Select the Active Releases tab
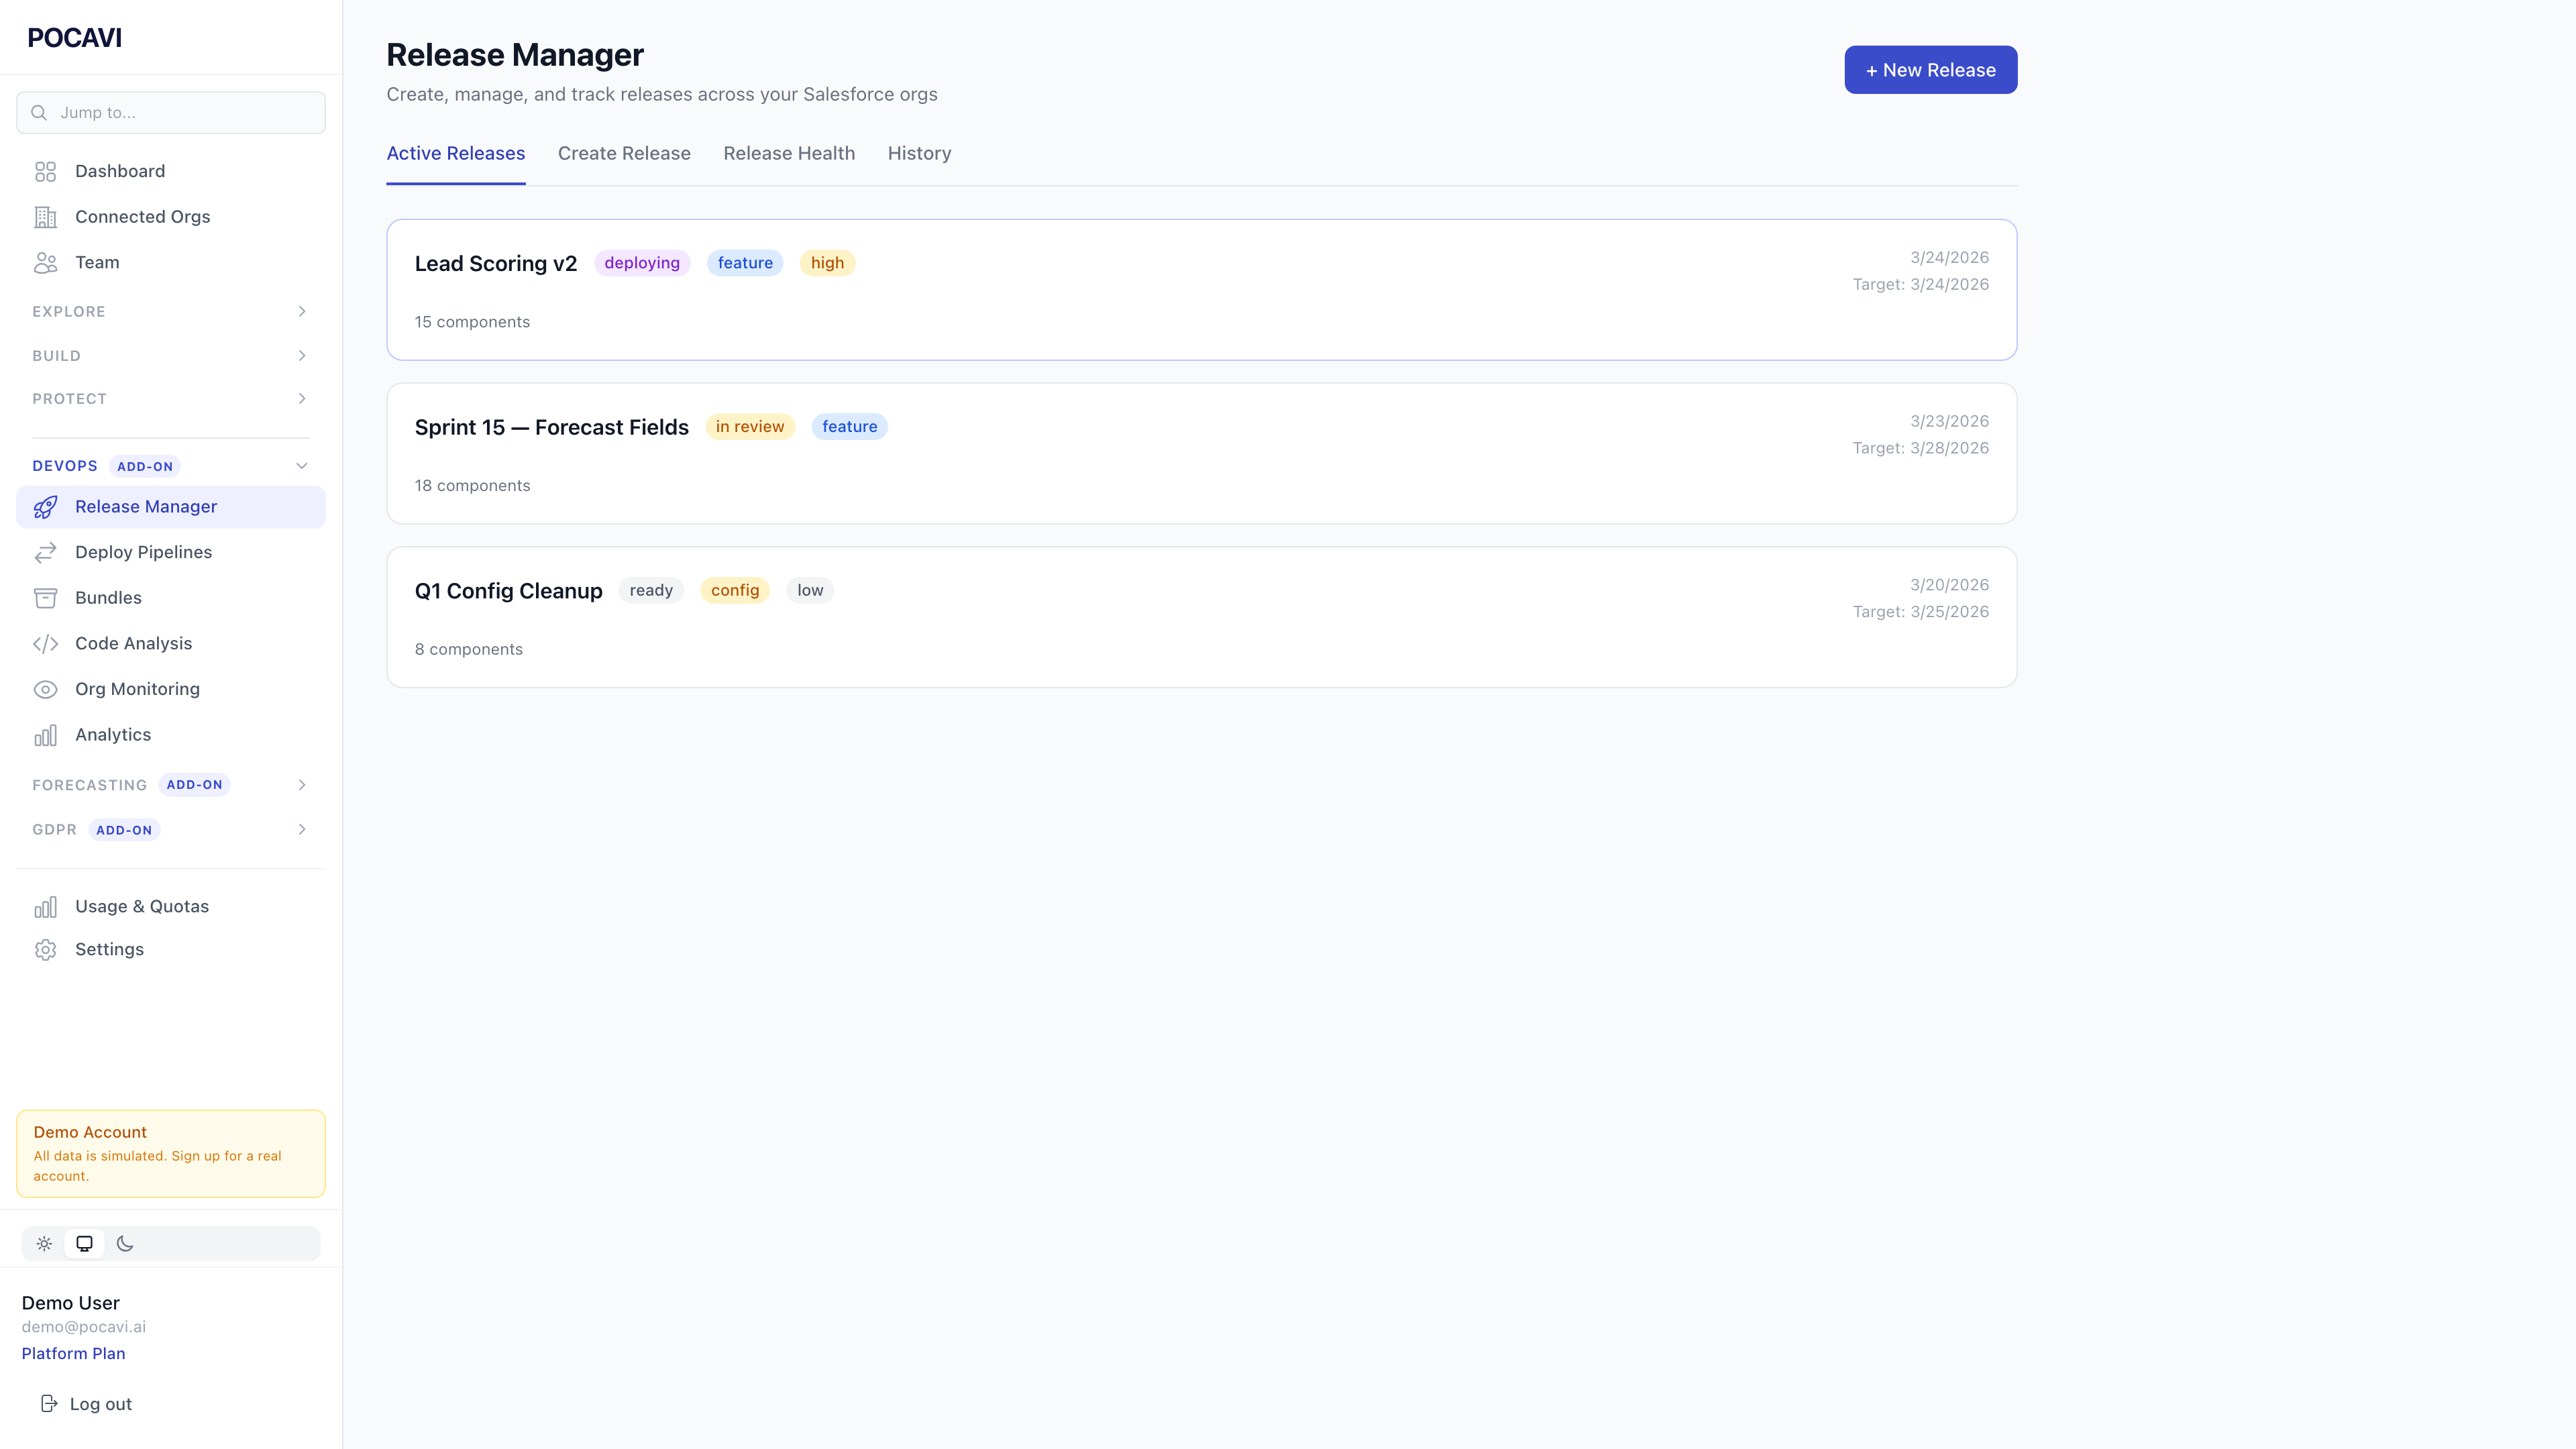This screenshot has width=2576, height=1449. (x=456, y=153)
